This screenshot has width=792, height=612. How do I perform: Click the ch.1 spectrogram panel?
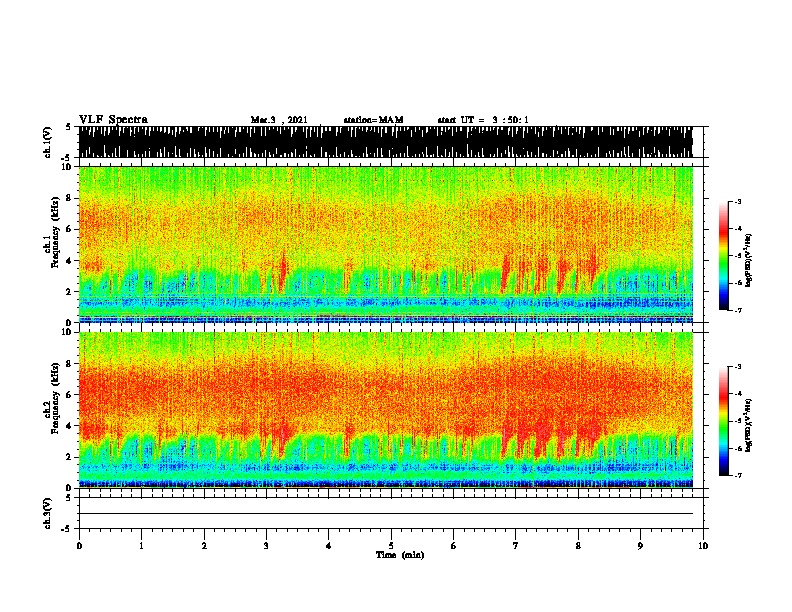point(385,244)
